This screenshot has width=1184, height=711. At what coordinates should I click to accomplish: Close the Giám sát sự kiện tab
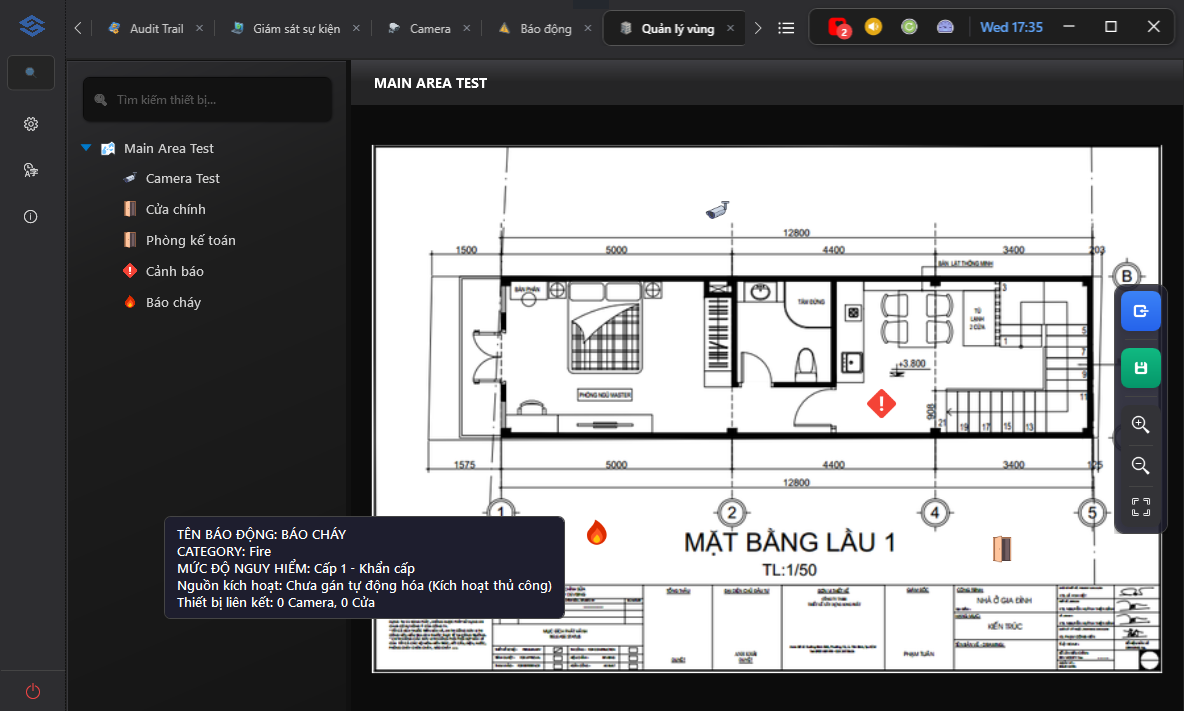[356, 28]
